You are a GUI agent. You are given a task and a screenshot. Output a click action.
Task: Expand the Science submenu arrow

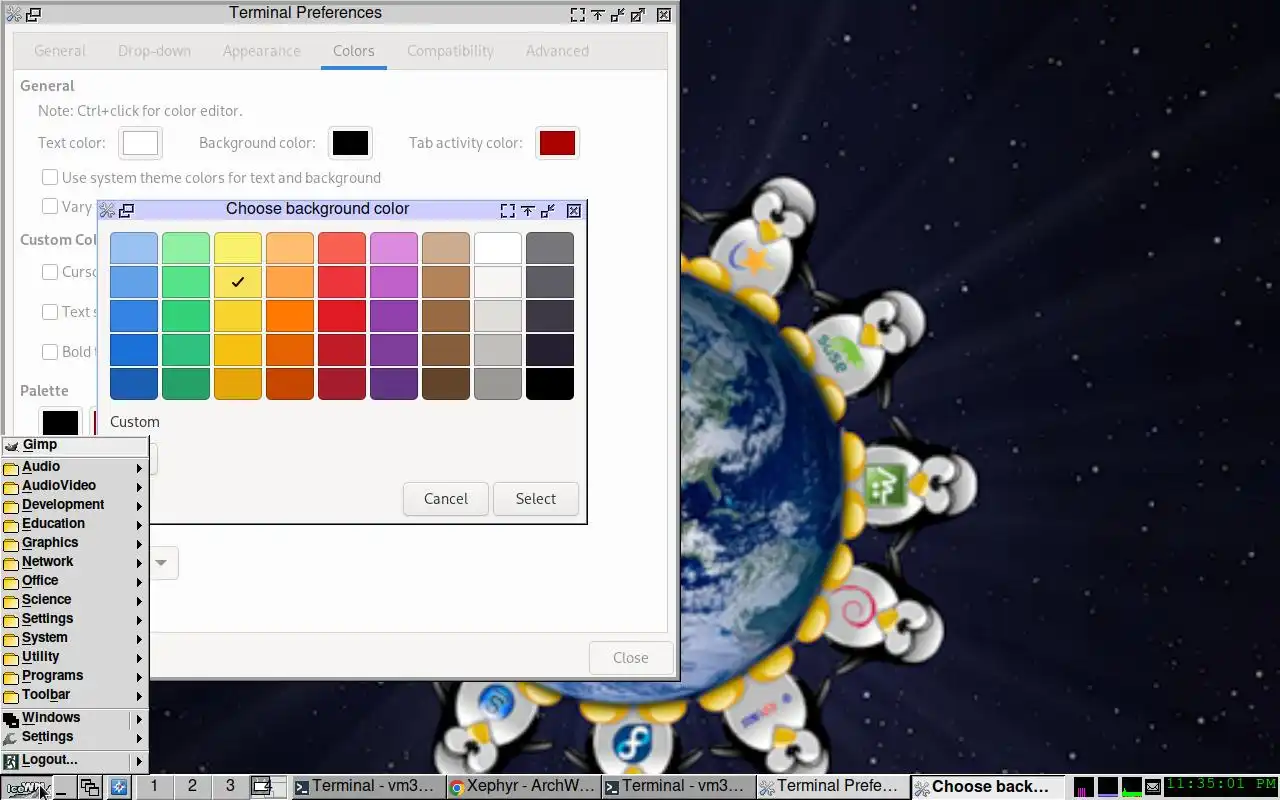pos(139,600)
